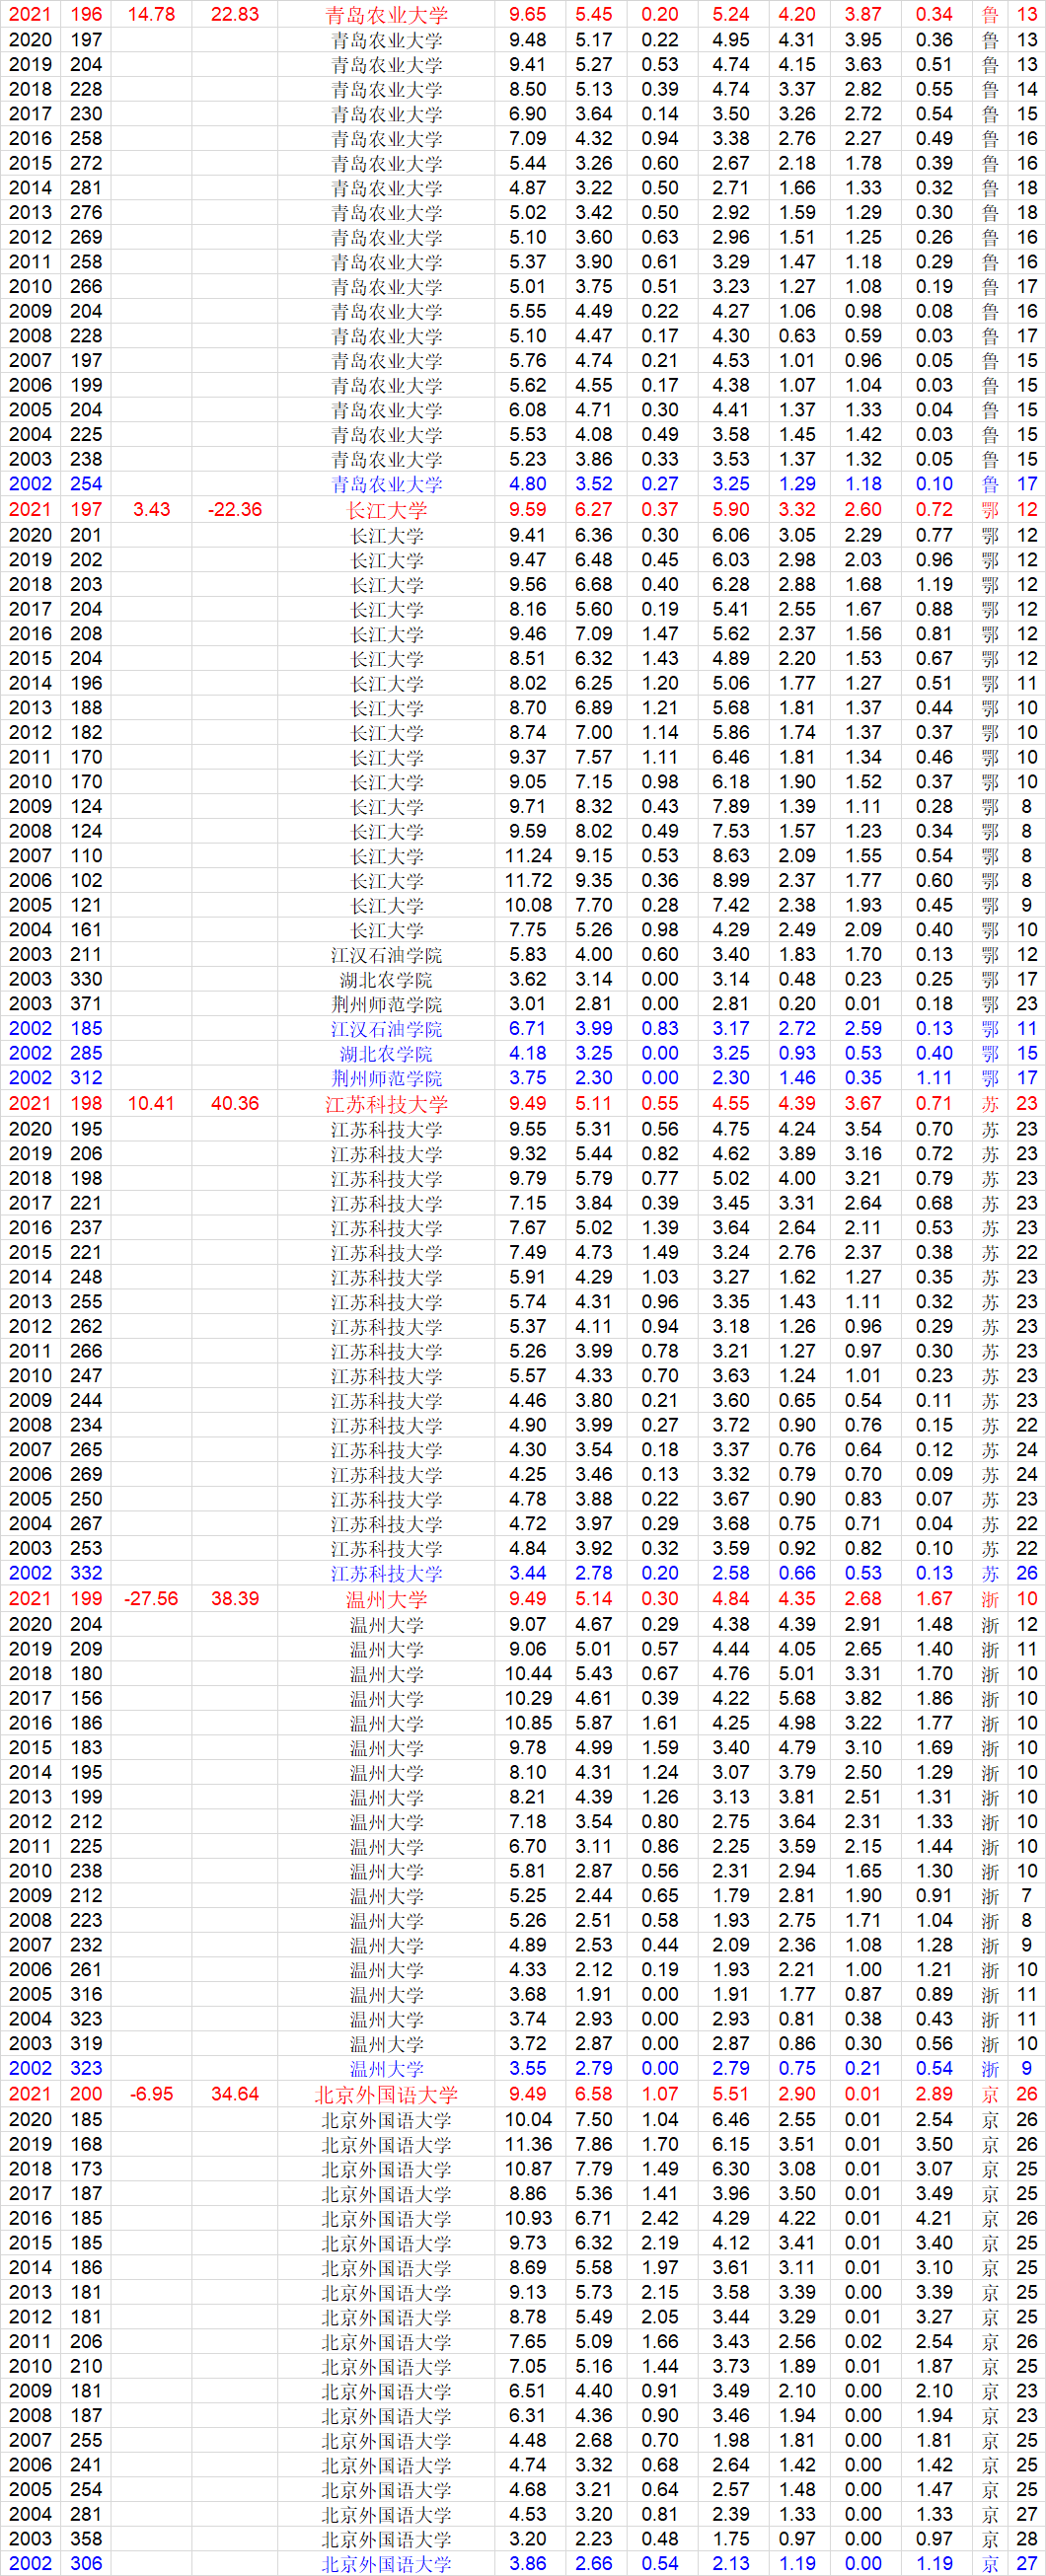
Task: Click 4.21 in the 北京外国语大学 2016 row
Action: point(934,2218)
